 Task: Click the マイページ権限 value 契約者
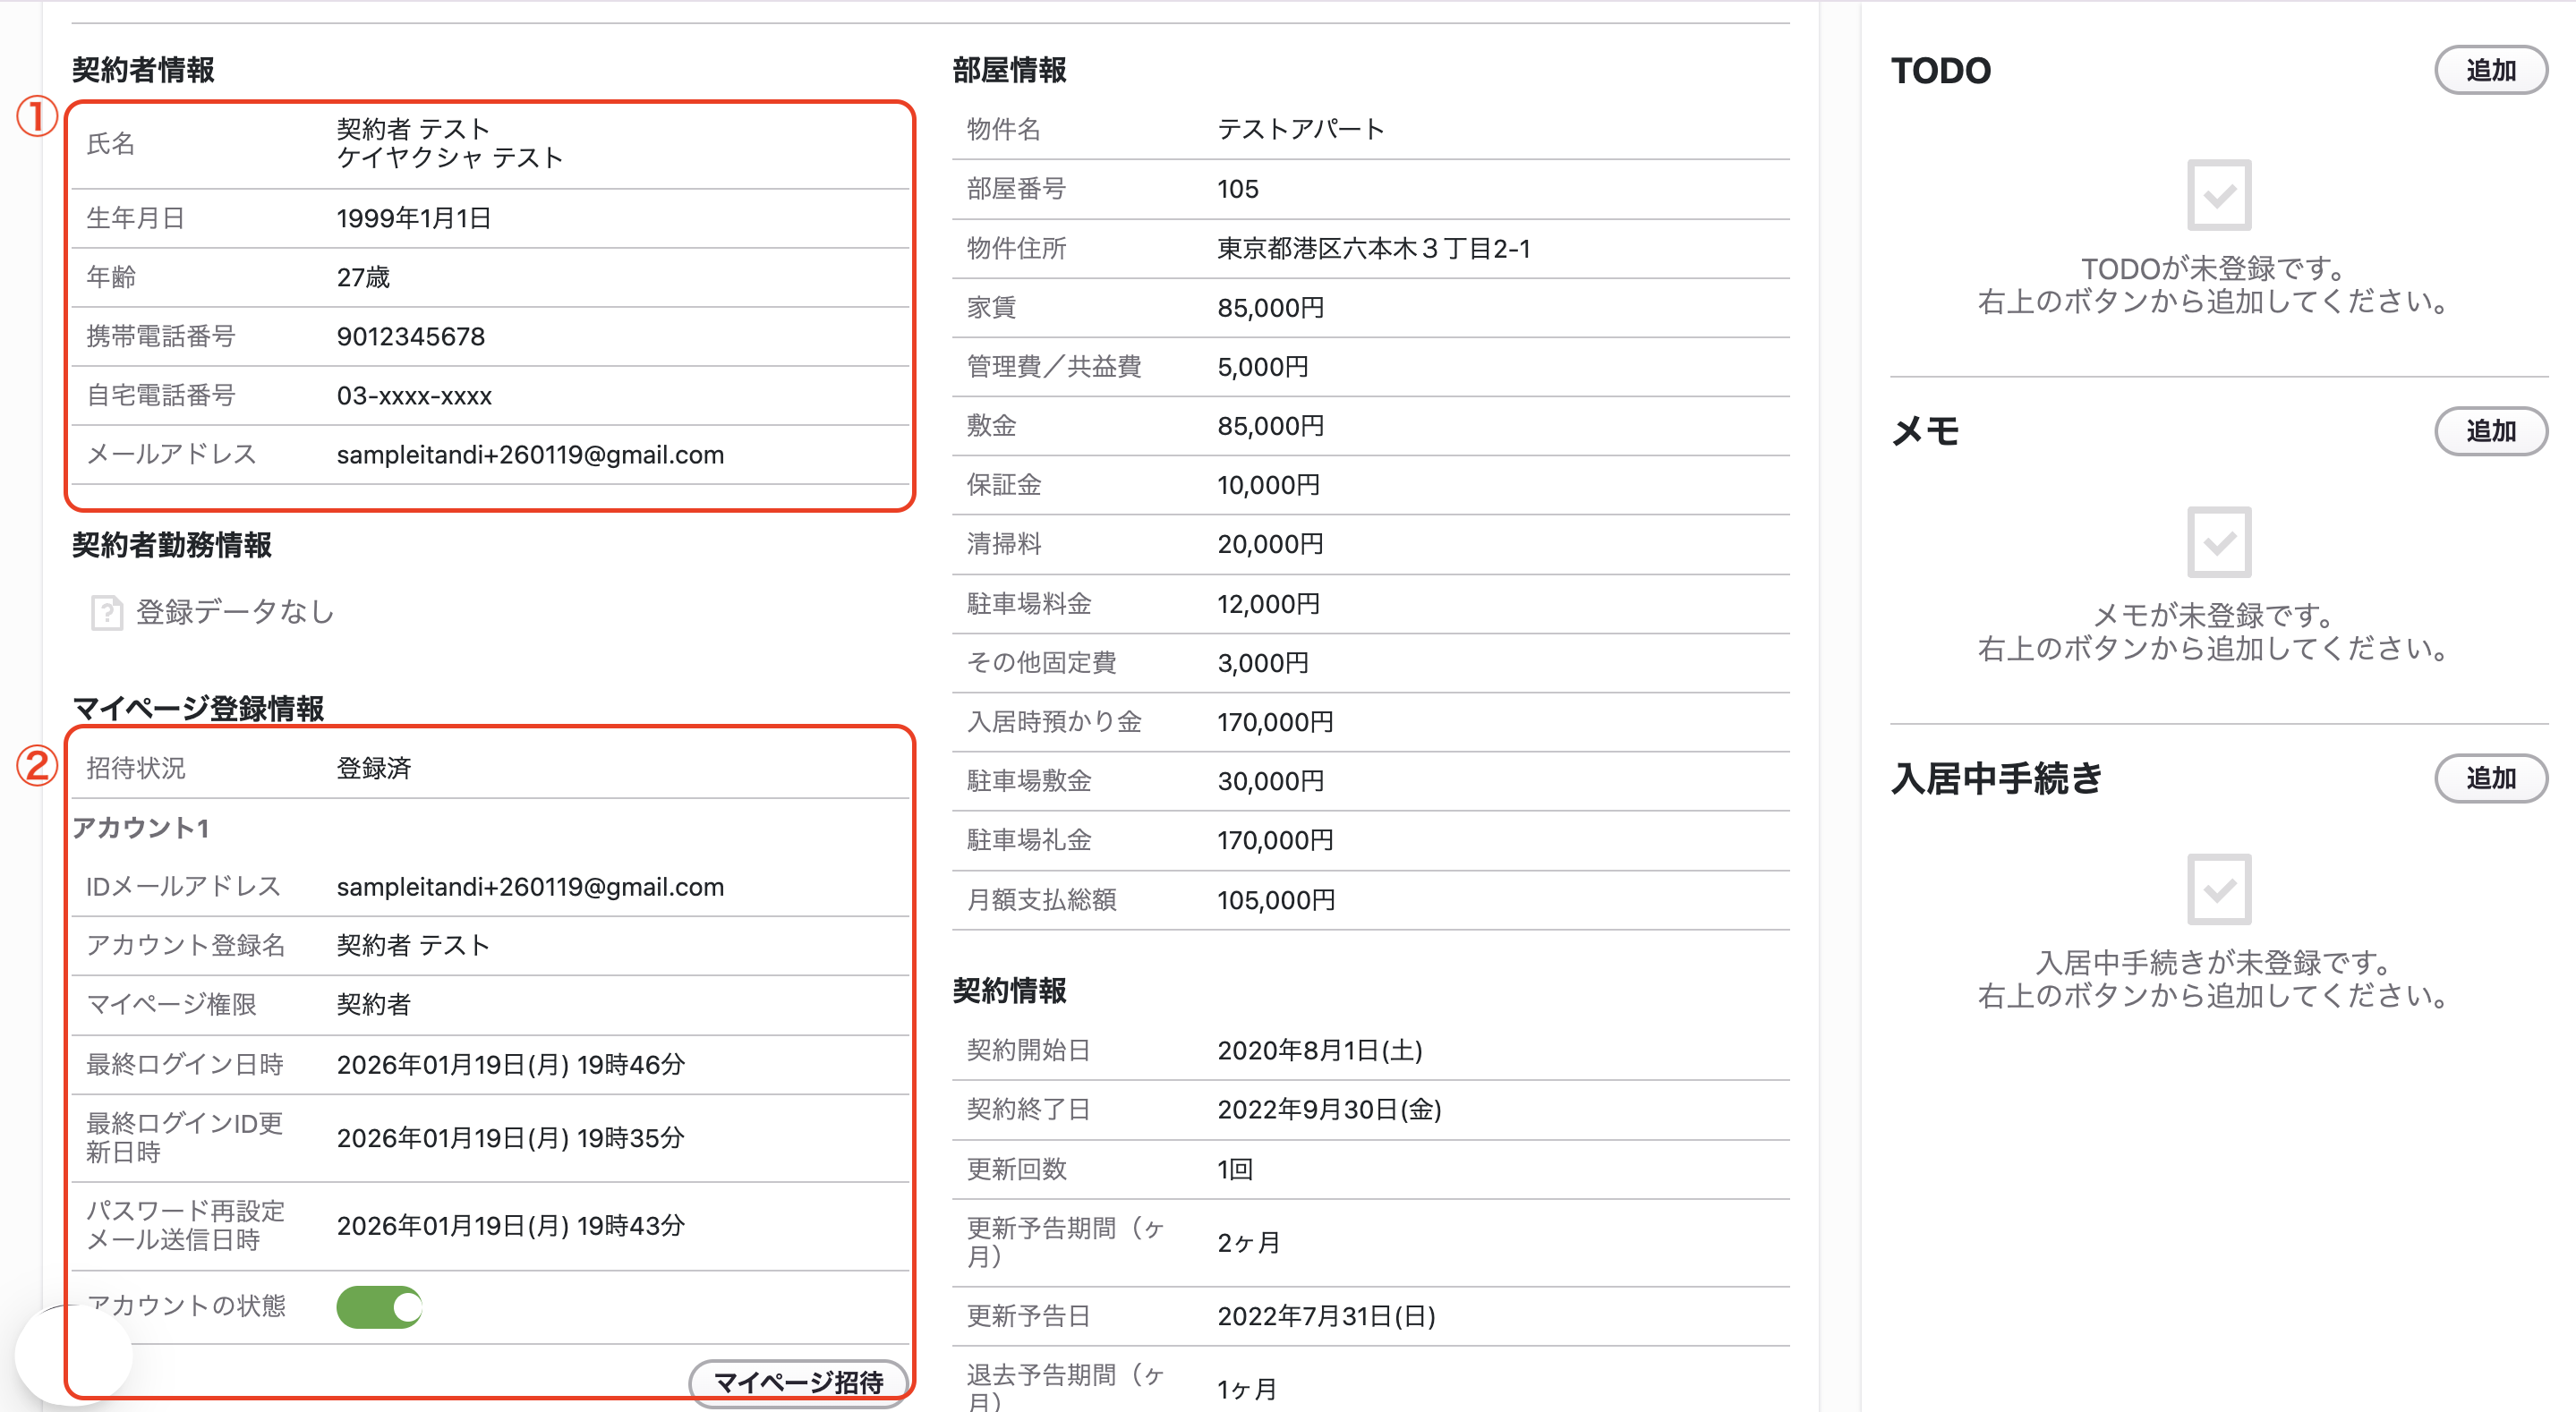(374, 1004)
